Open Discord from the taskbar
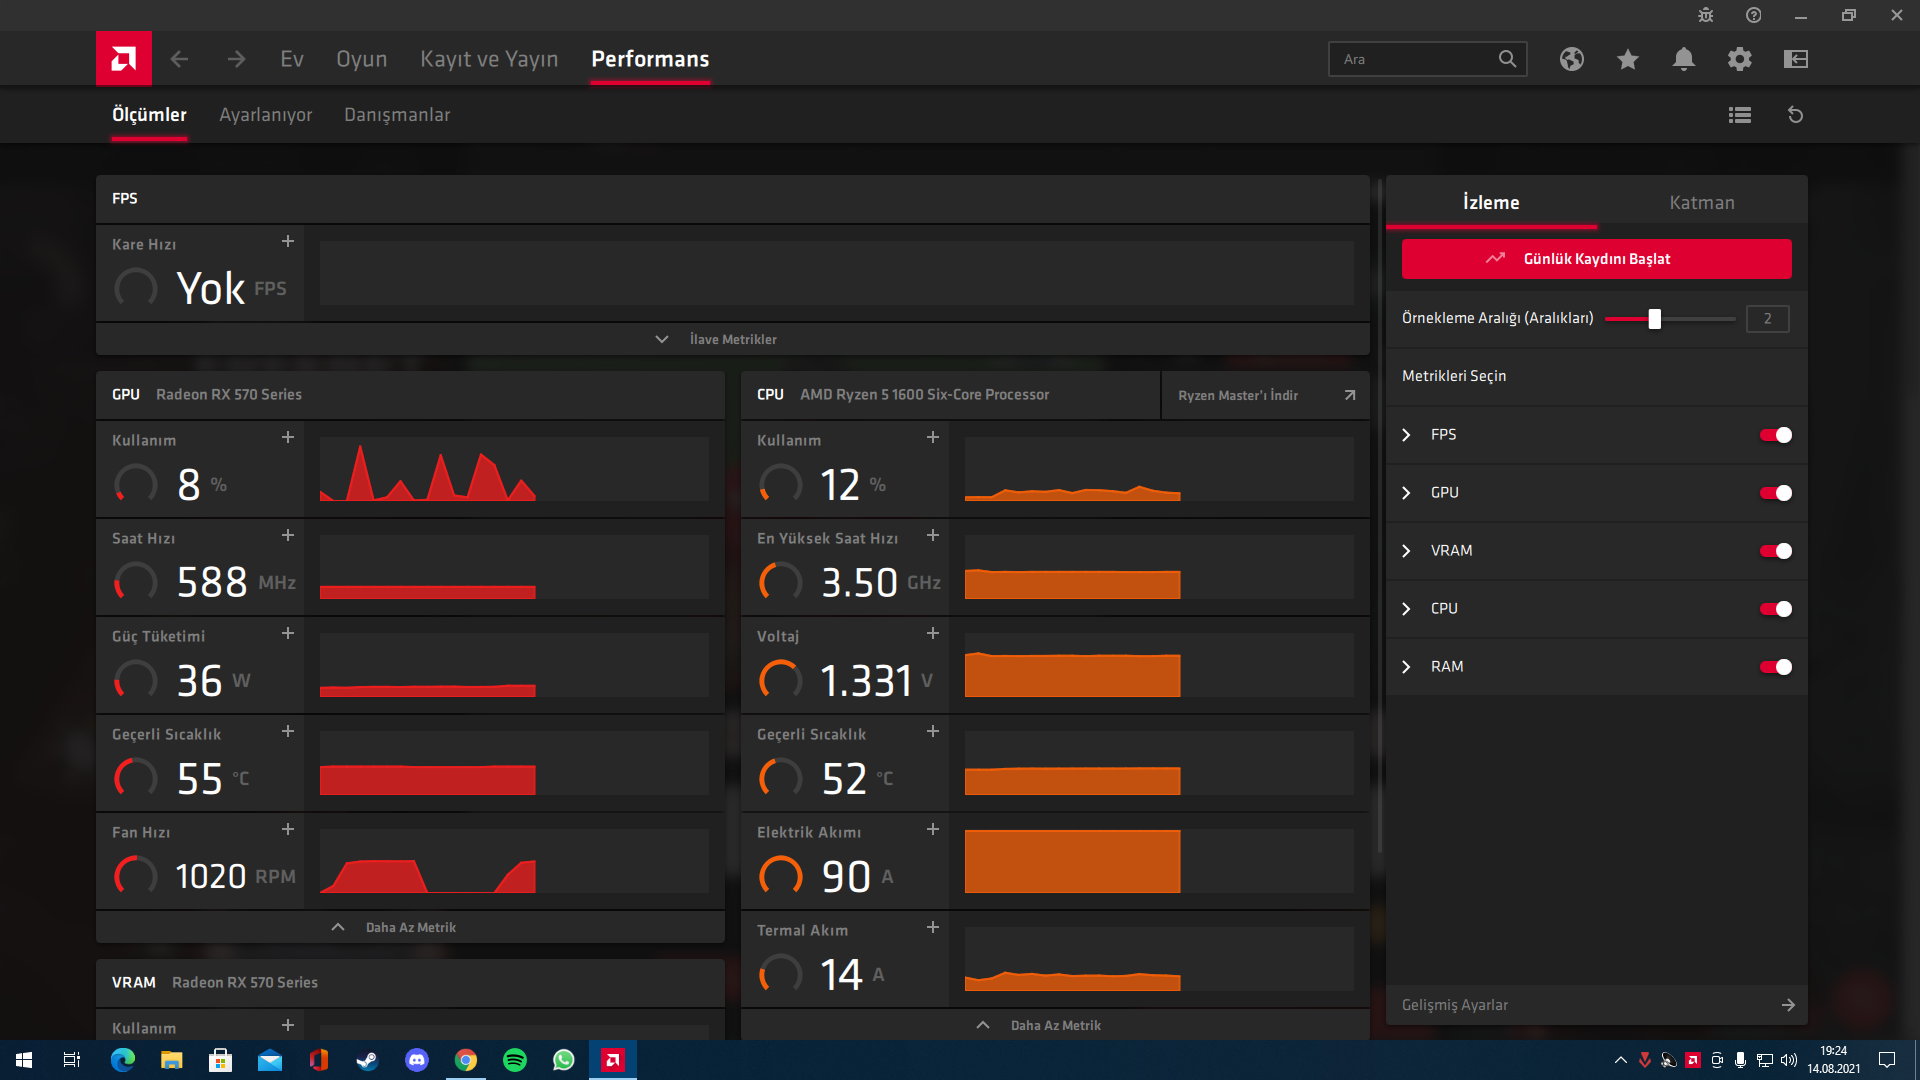The width and height of the screenshot is (1920, 1080). 417,1060
